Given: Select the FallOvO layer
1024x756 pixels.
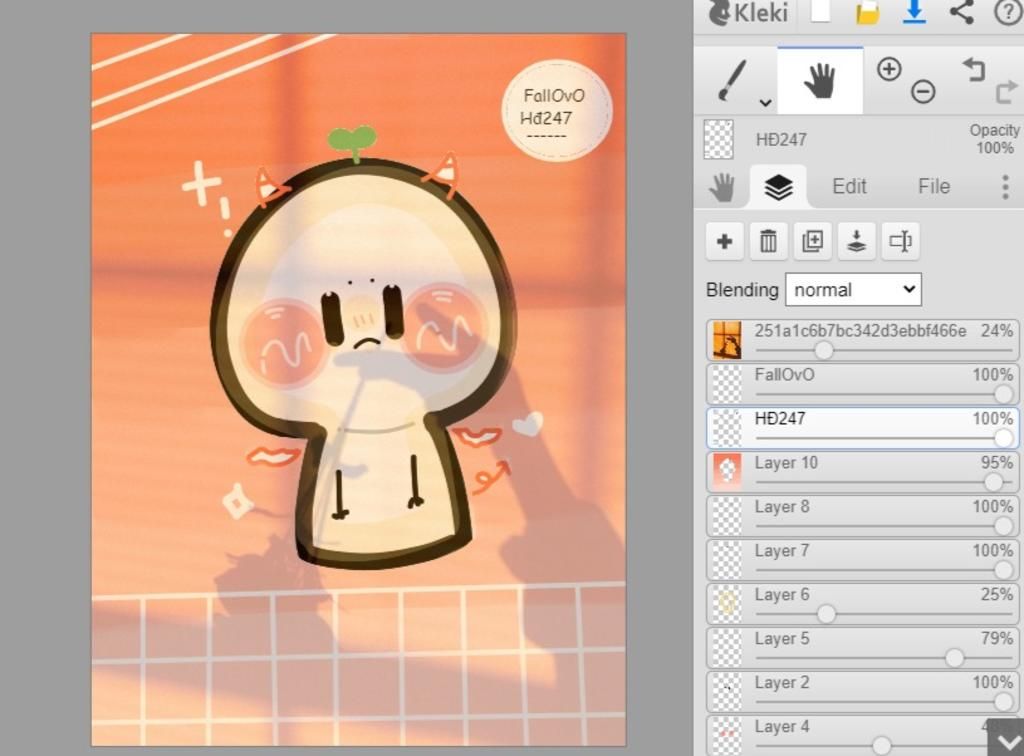Looking at the screenshot, I should [863, 384].
